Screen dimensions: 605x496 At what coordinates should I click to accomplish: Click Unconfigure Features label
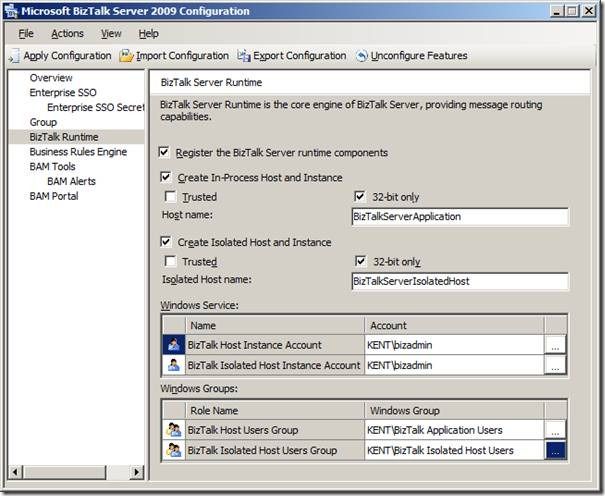pos(419,56)
